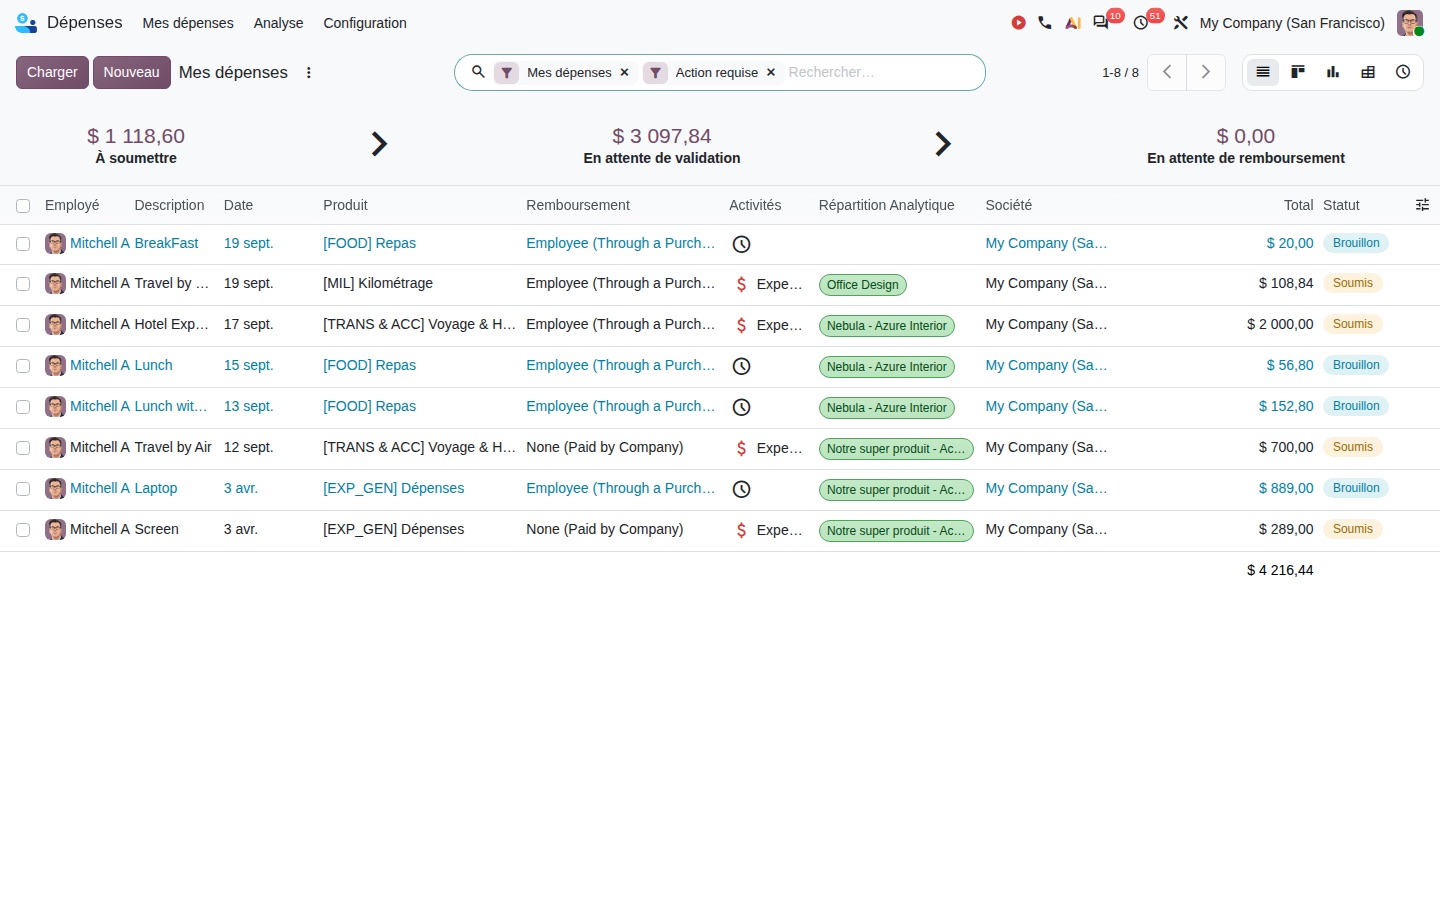Tick the checkbox for the Lunch row dated 15 sept.

(x=23, y=366)
